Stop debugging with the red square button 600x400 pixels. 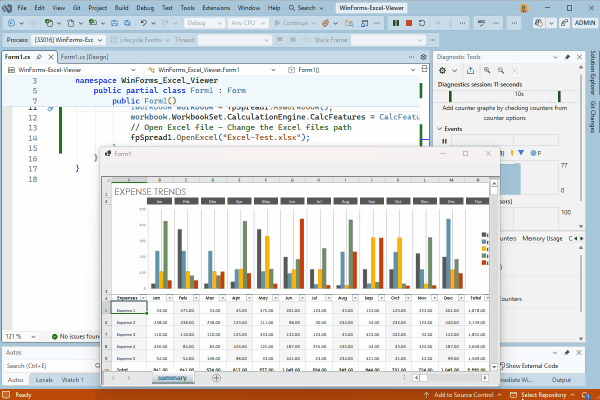pyautogui.click(x=409, y=23)
